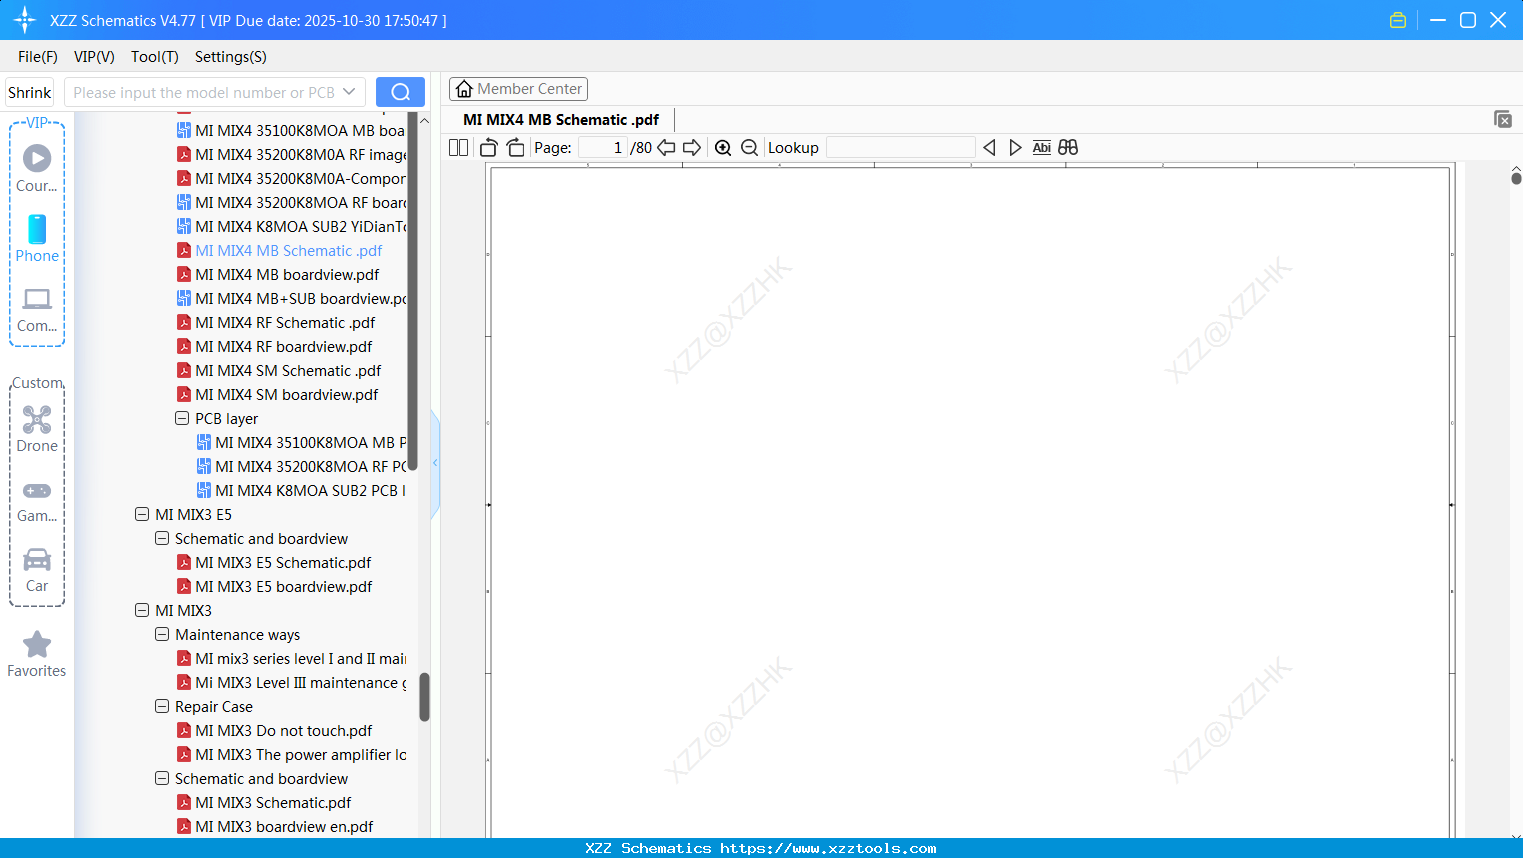
Task: Open MI MIX4 K8MOA SUB2 PCB layer file
Action: [x=311, y=490]
